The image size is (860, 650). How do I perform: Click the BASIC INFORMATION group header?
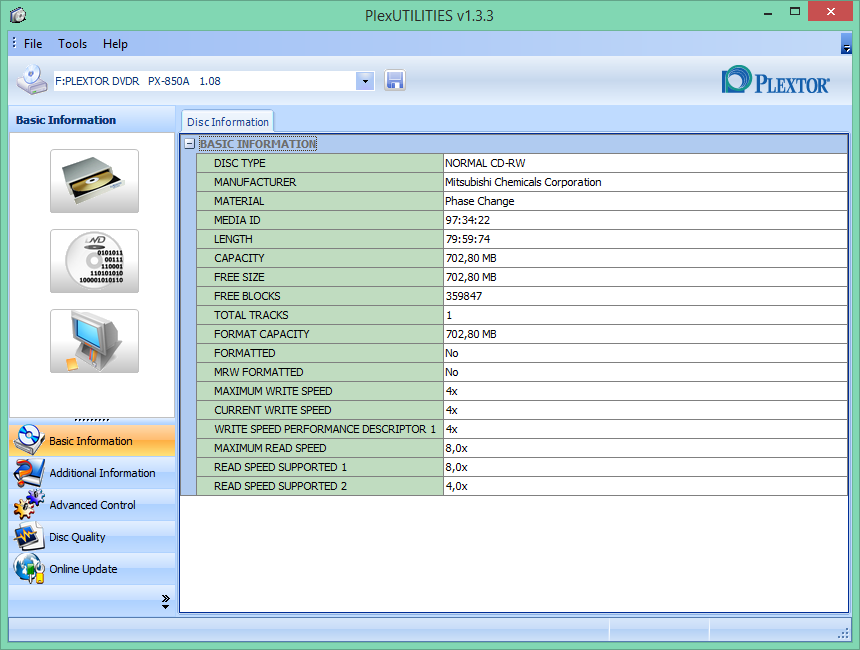pos(258,144)
